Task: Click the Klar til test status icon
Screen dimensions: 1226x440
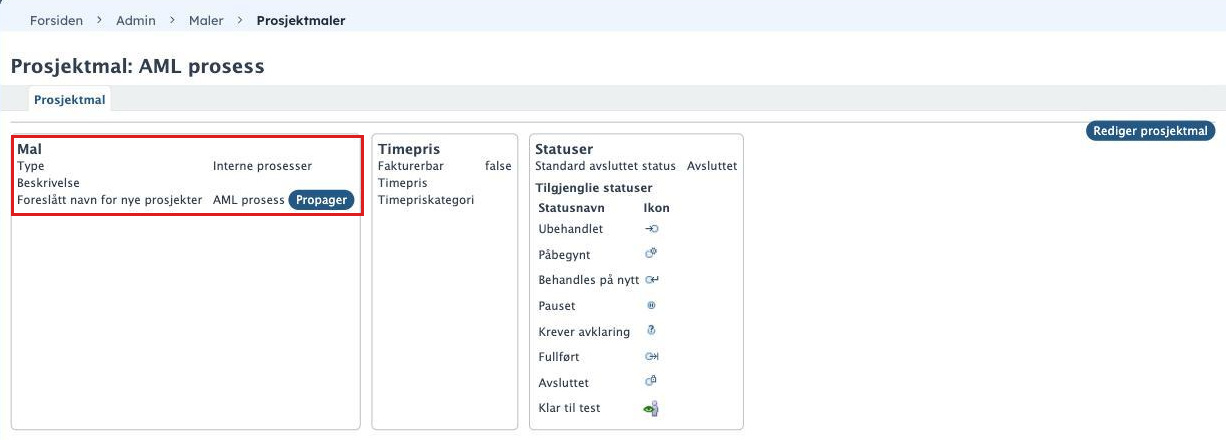Action: point(651,408)
